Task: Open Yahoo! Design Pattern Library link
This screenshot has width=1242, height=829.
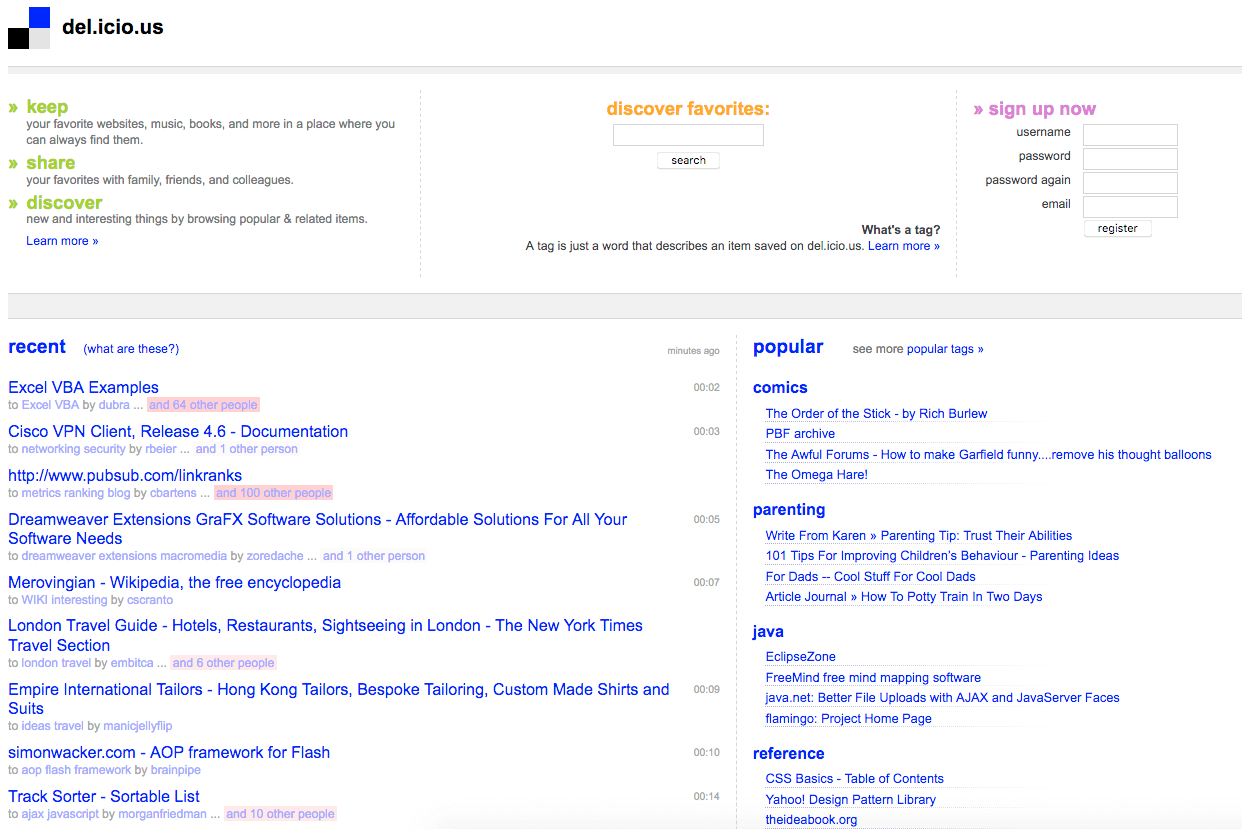Action: click(x=851, y=800)
